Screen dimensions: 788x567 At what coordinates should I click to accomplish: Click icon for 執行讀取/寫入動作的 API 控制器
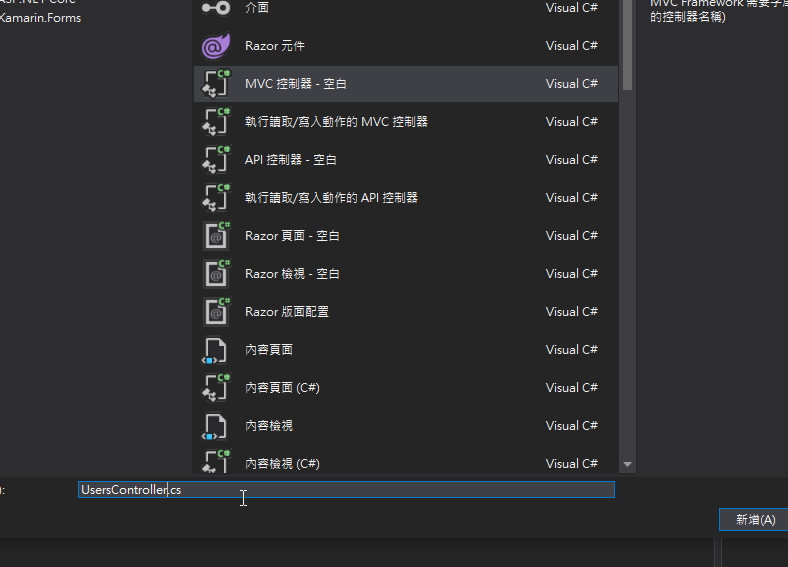pyautogui.click(x=216, y=198)
